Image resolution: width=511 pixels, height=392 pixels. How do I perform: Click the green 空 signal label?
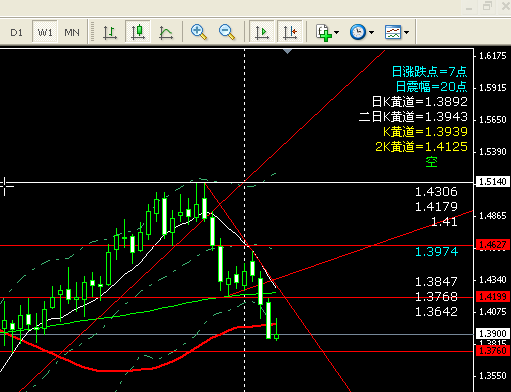click(x=431, y=162)
